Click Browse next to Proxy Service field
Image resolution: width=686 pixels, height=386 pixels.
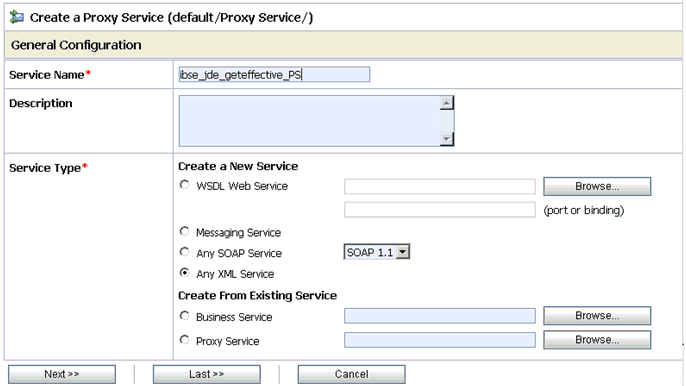point(597,340)
